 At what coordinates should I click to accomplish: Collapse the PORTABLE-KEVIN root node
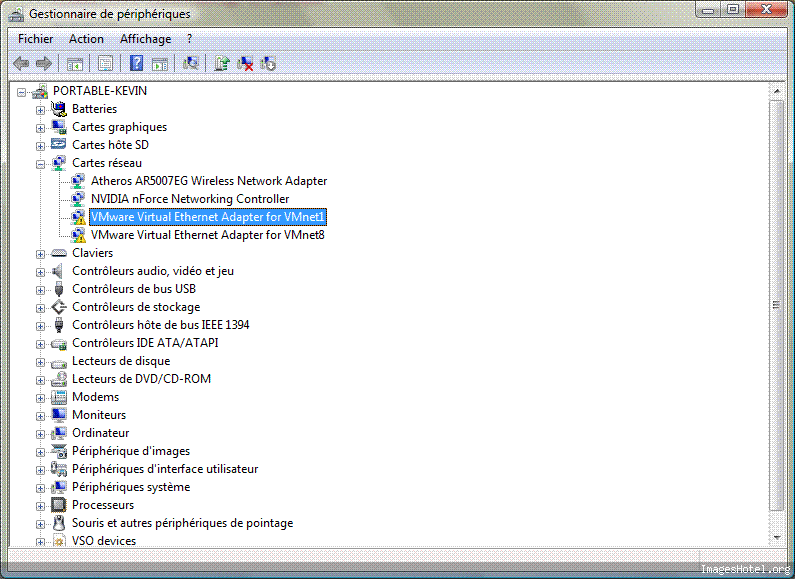(21, 92)
